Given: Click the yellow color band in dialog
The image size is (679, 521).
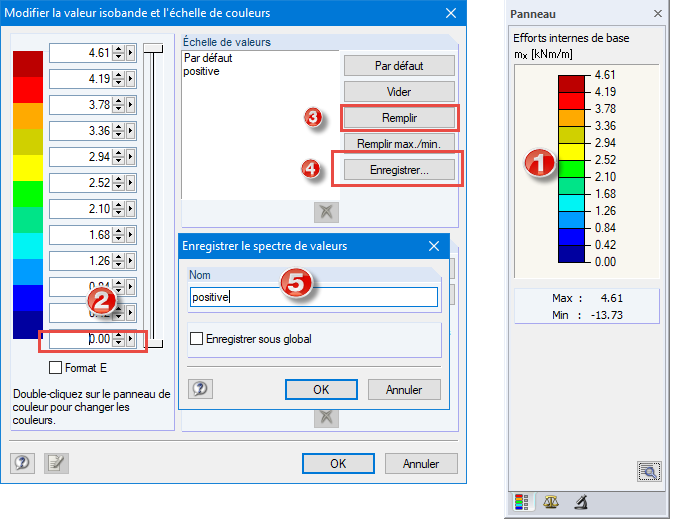Looking at the screenshot, I should tap(28, 168).
